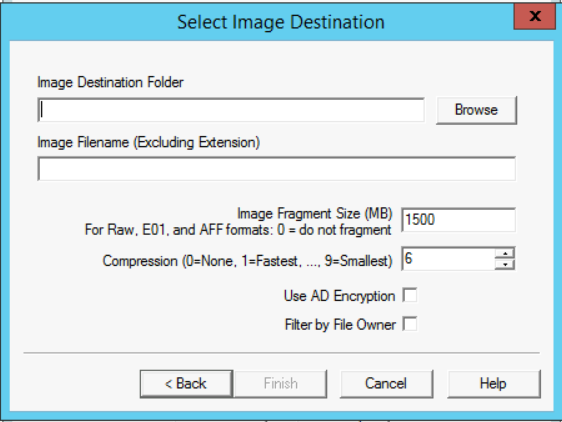Image resolution: width=562 pixels, height=422 pixels.
Task: Click the Image Destination Folder label
Action: click(x=110, y=82)
